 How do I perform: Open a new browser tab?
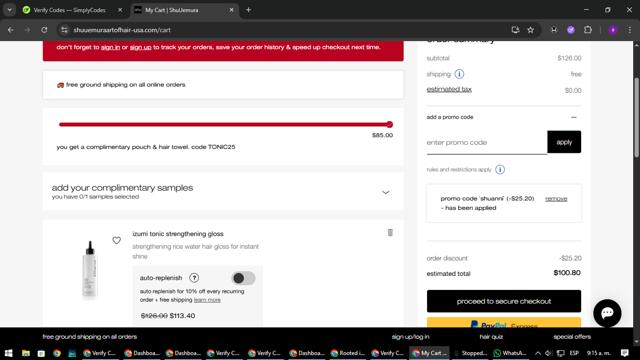pyautogui.click(x=248, y=10)
